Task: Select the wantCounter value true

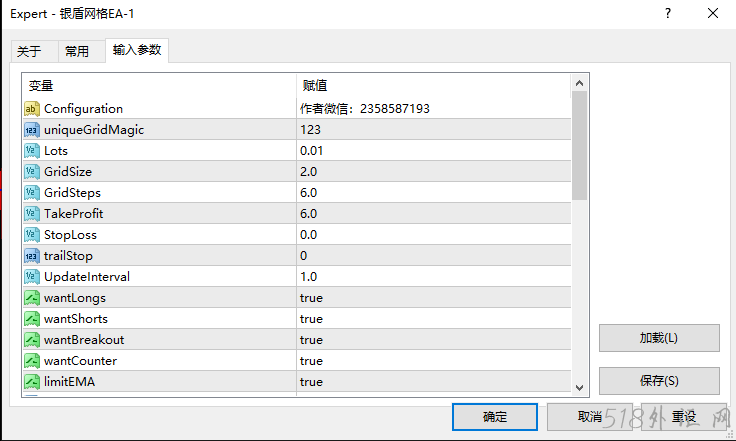Action: (x=434, y=361)
